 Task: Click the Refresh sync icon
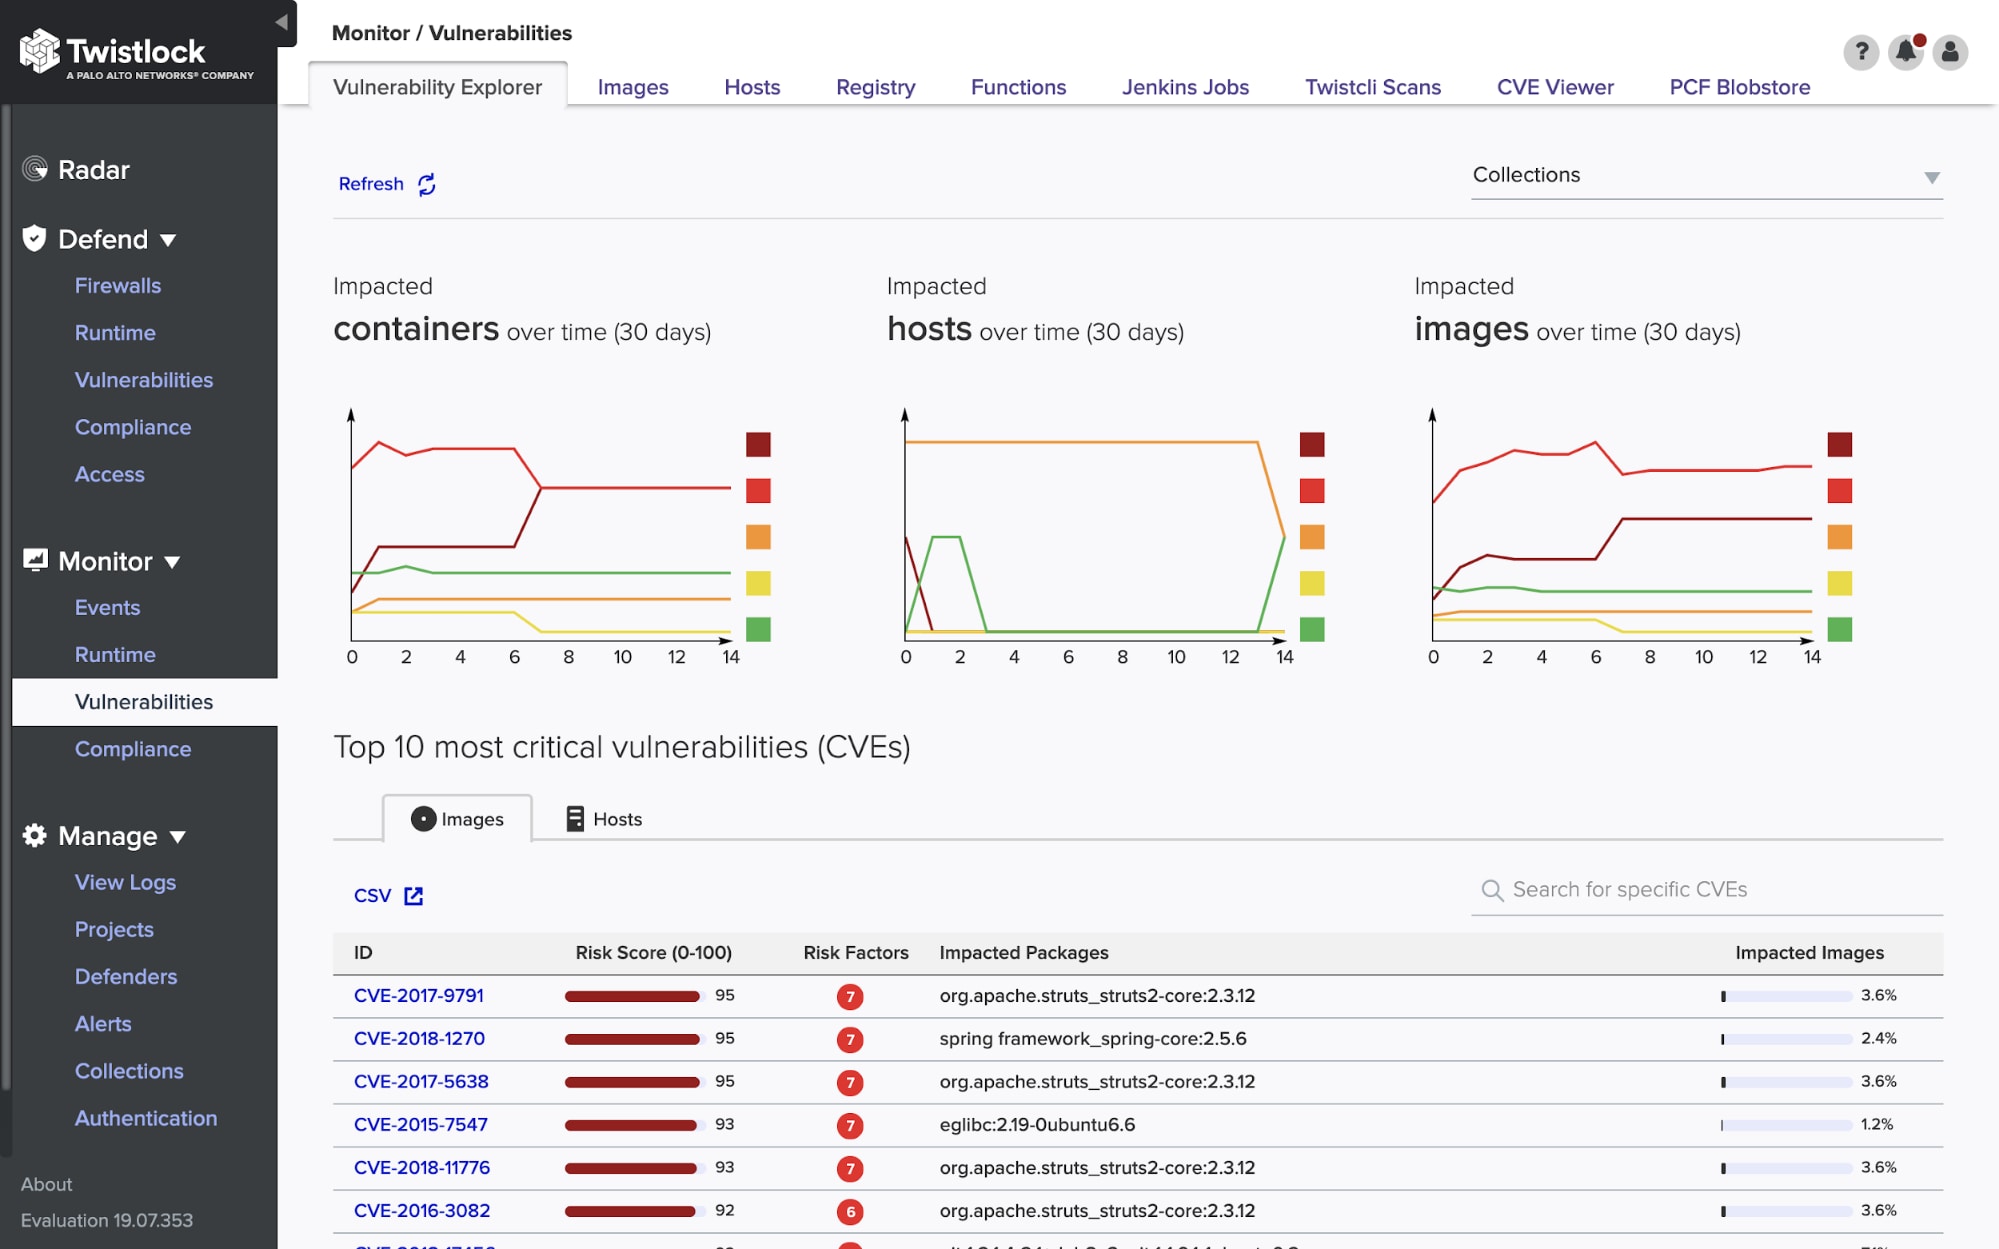click(427, 184)
